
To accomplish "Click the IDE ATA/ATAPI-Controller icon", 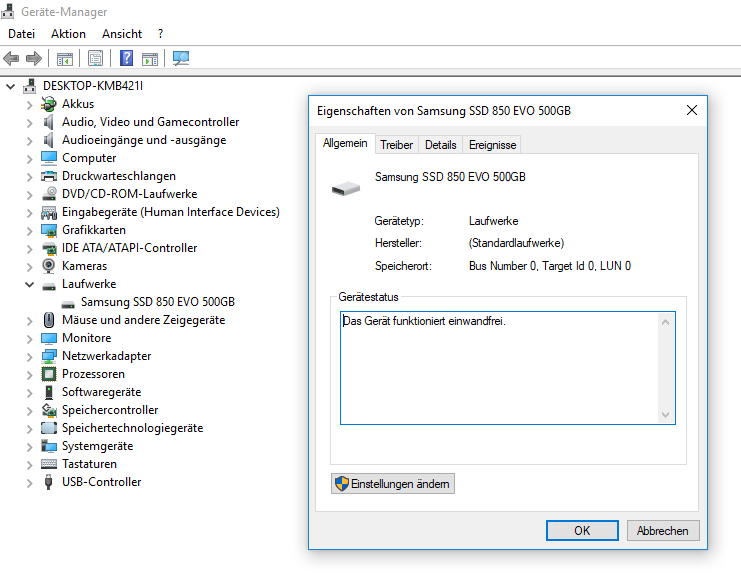I will click(49, 248).
